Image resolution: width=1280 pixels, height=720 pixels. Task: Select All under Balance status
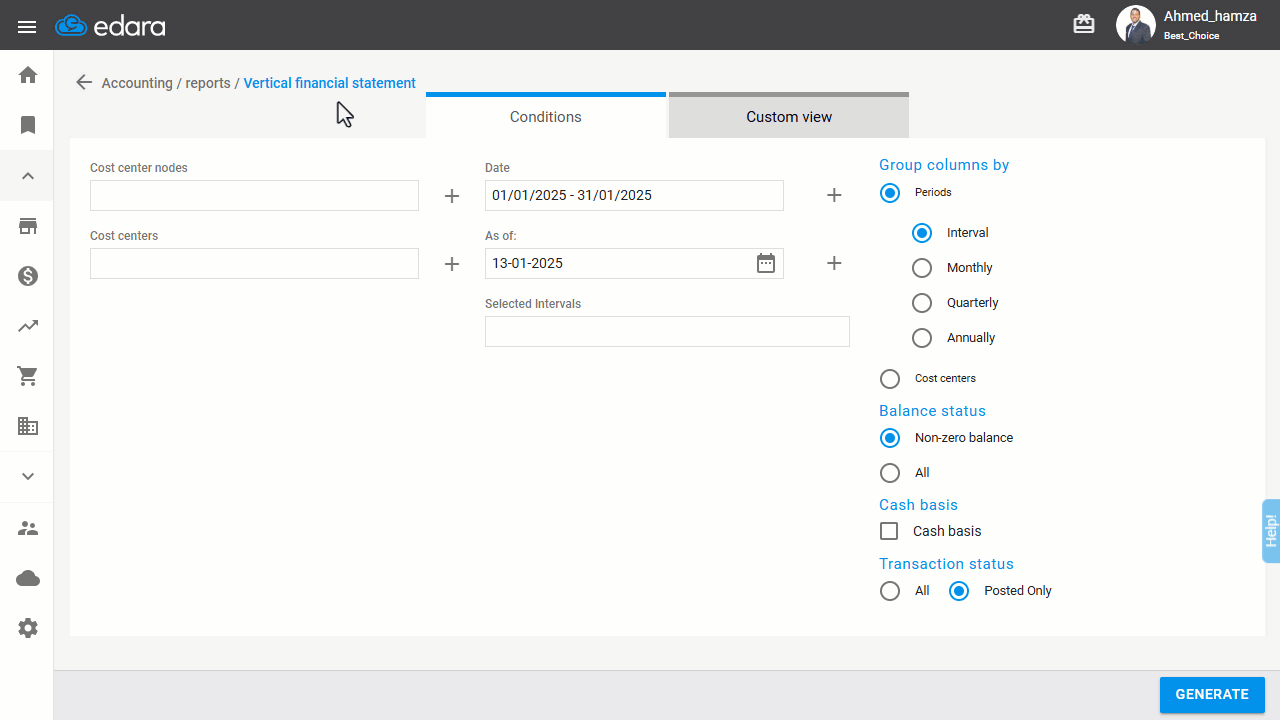tap(890, 473)
